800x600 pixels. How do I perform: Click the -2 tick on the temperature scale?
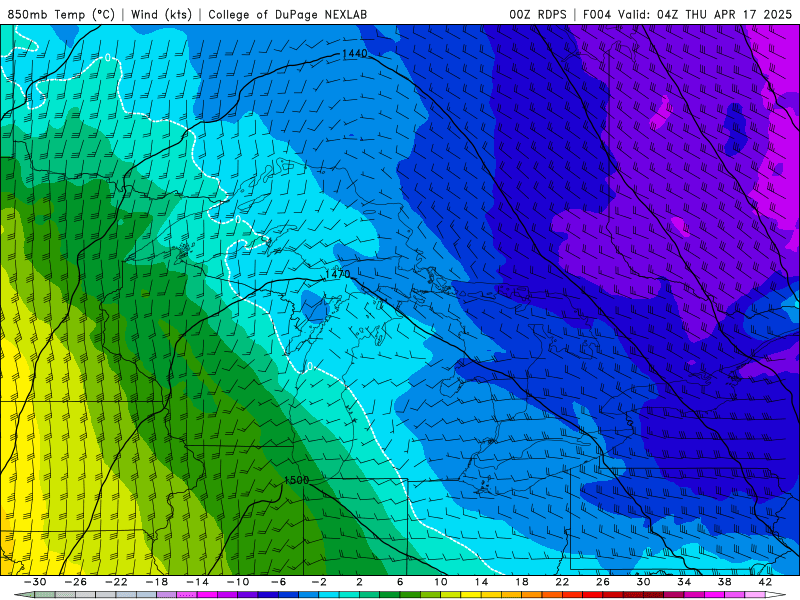tap(319, 582)
